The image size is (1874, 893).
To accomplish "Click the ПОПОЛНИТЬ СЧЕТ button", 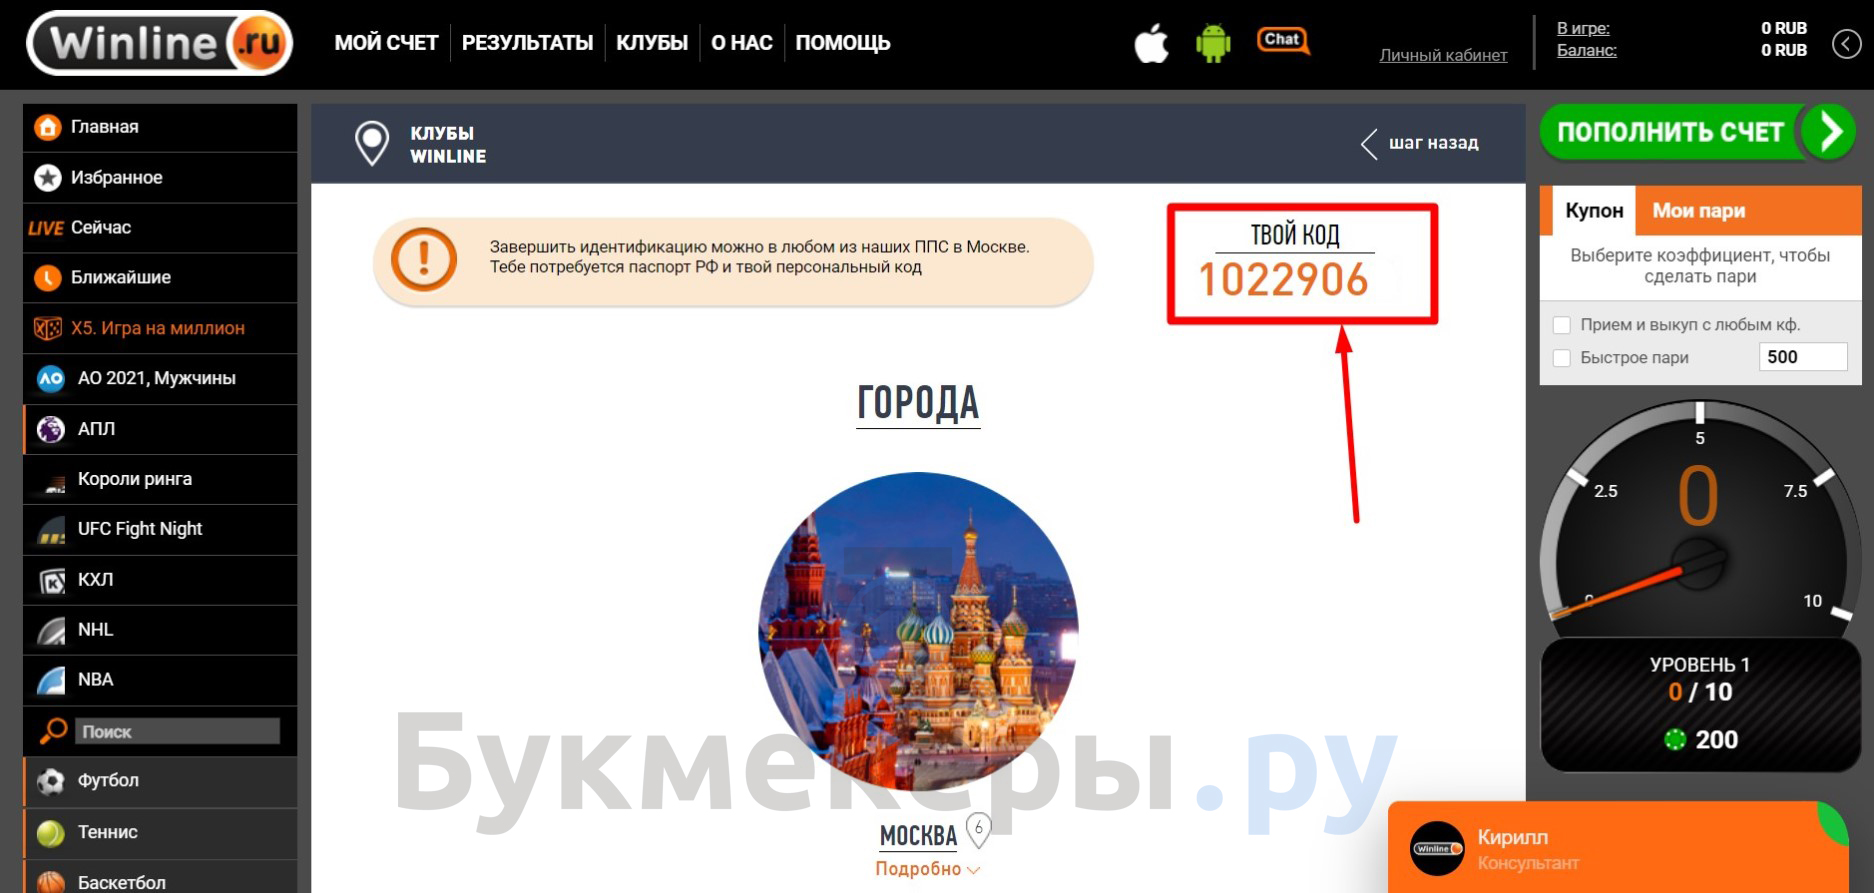I will [1697, 132].
